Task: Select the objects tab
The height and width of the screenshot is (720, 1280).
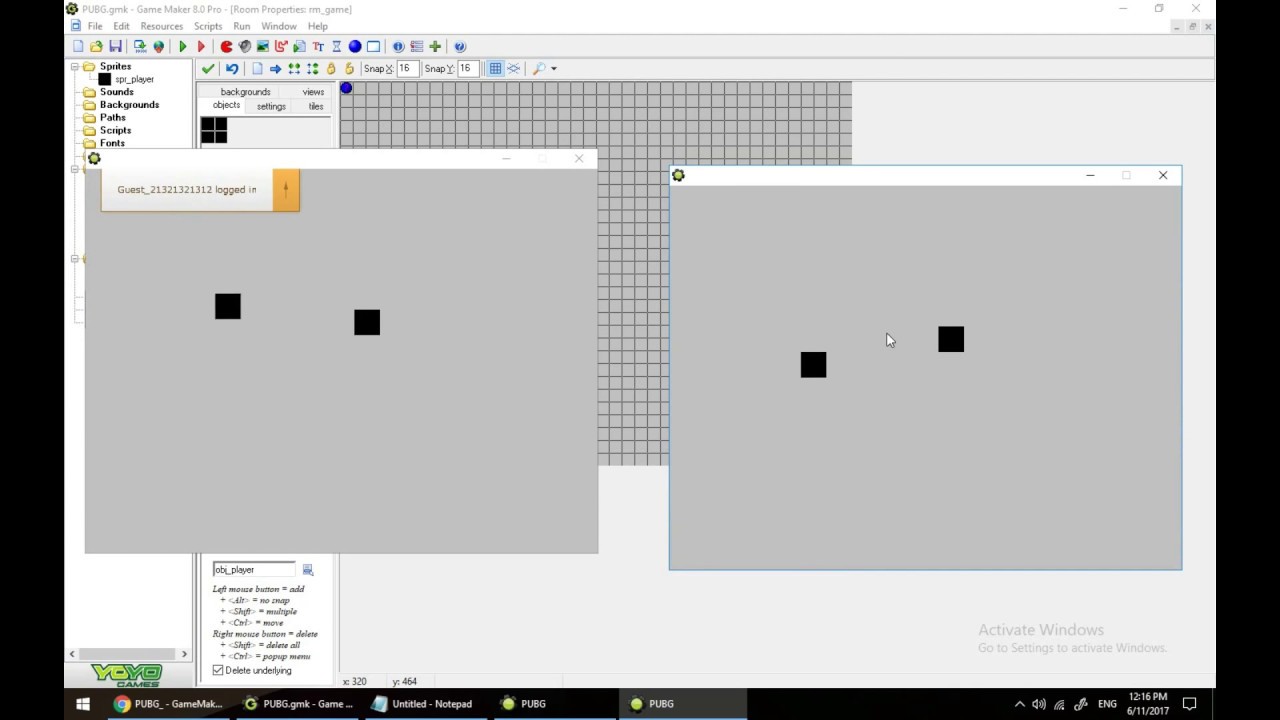Action: 226,106
